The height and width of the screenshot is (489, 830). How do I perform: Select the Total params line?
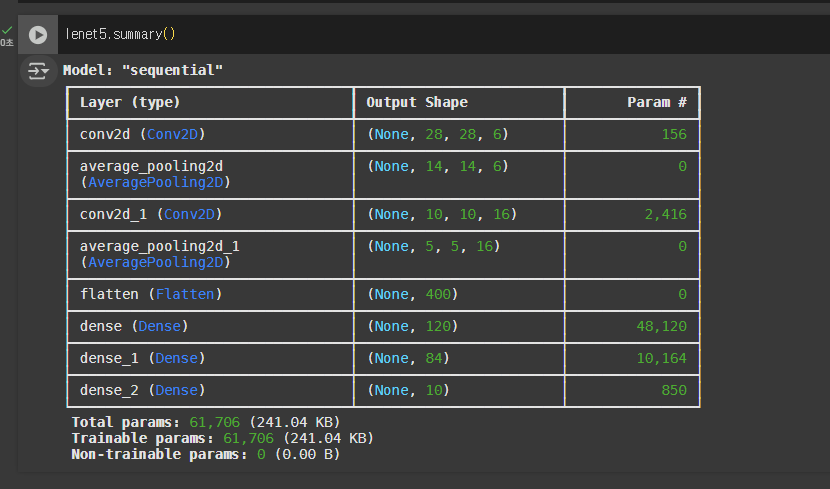206,422
